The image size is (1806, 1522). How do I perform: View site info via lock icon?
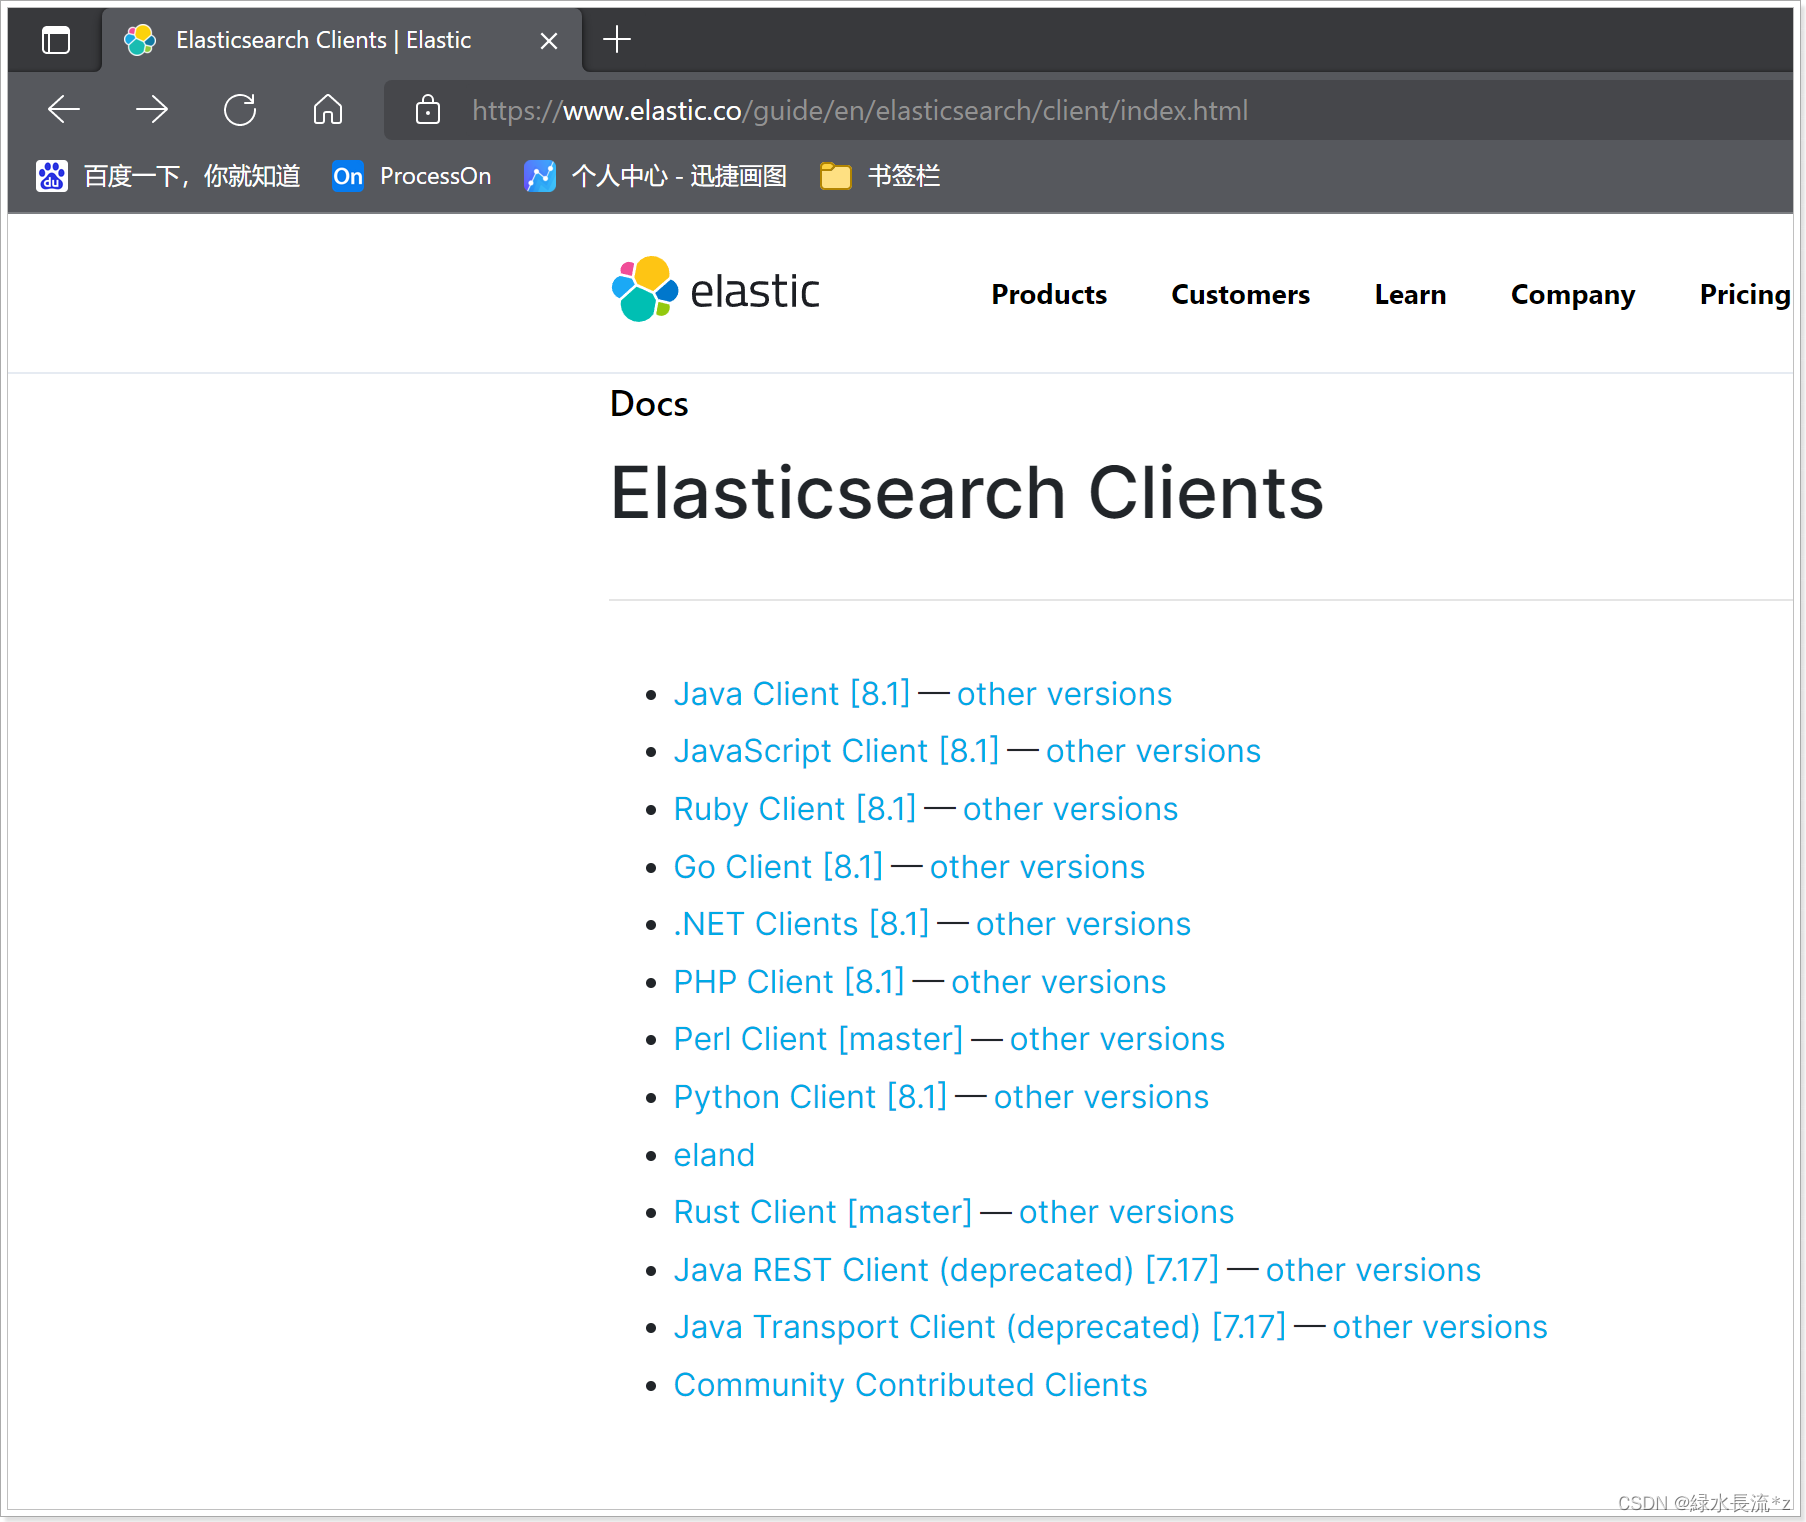point(428,109)
